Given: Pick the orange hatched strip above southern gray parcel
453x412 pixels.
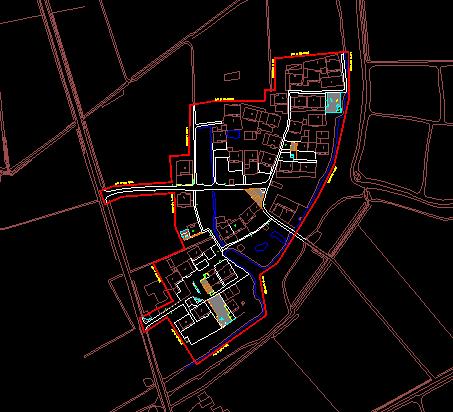Looking at the screenshot, I should pyautogui.click(x=207, y=286).
